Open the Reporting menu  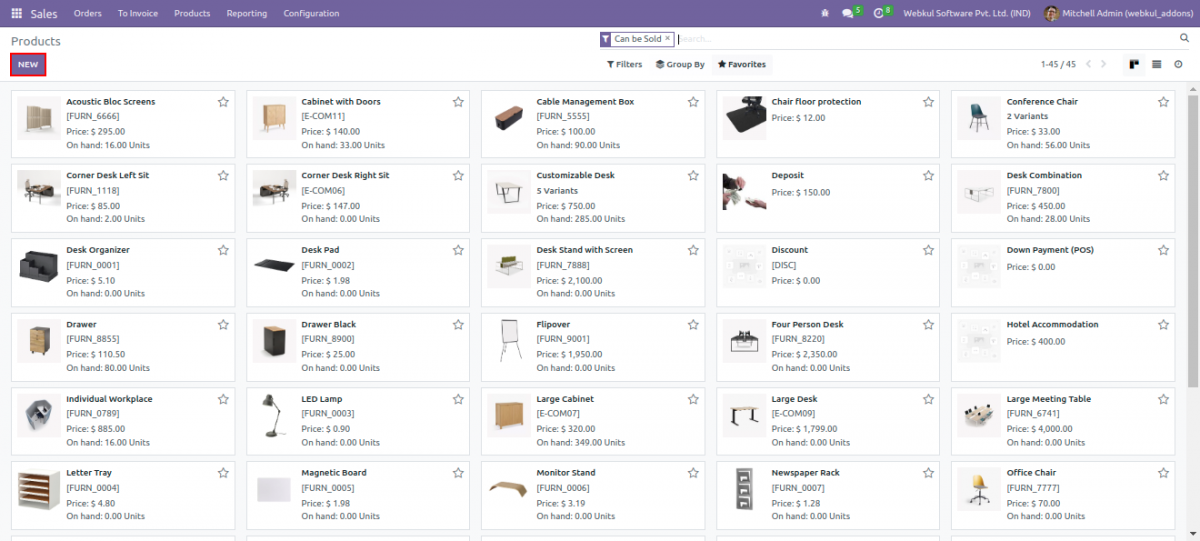click(x=247, y=13)
